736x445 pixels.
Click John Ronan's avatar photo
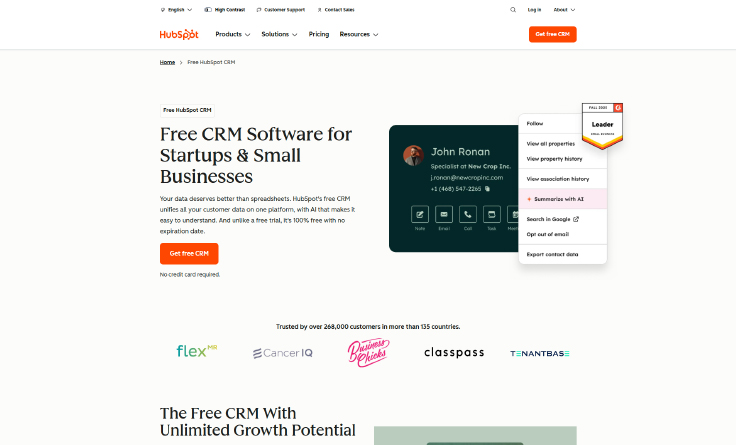click(x=414, y=155)
